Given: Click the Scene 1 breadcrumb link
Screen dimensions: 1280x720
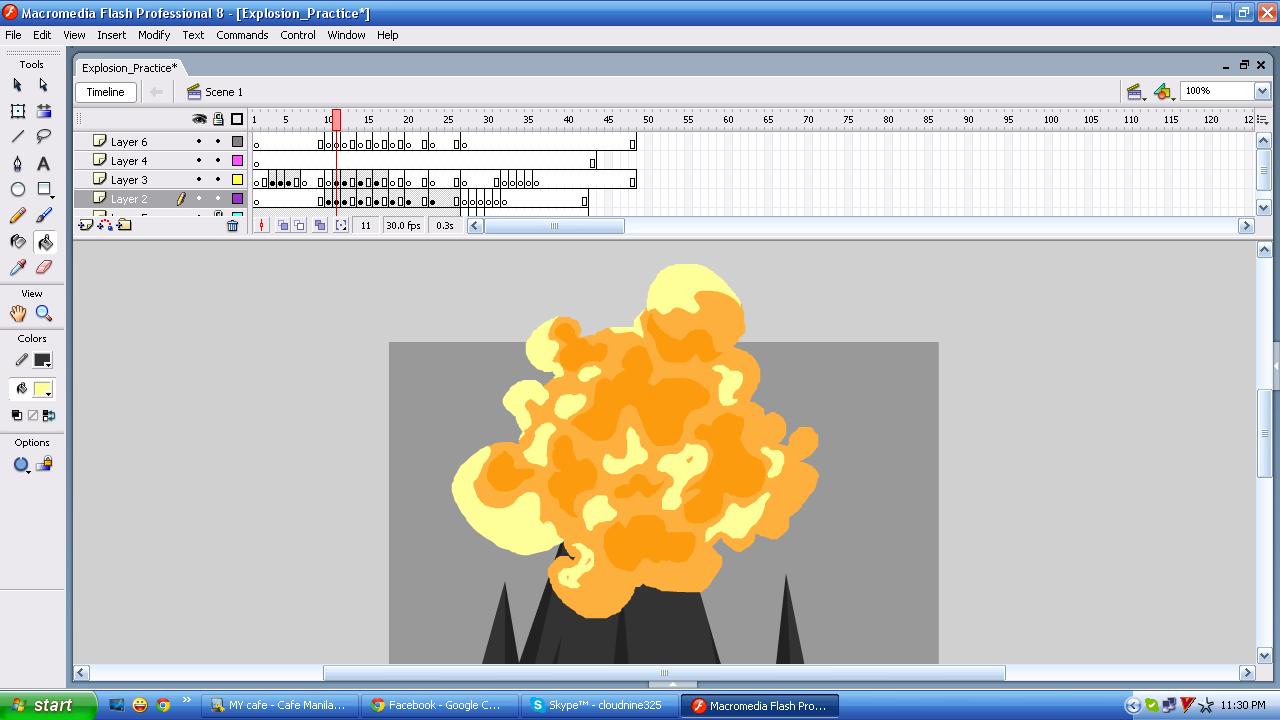Looking at the screenshot, I should tap(222, 92).
